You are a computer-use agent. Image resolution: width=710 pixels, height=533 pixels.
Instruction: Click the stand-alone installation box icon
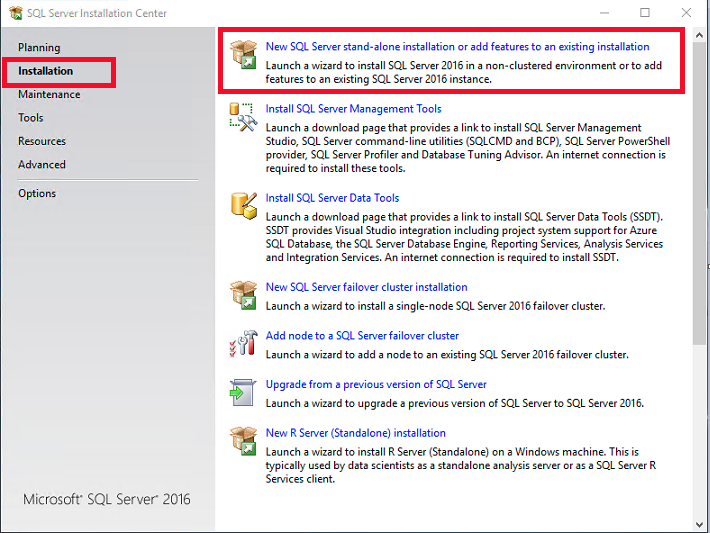(243, 55)
